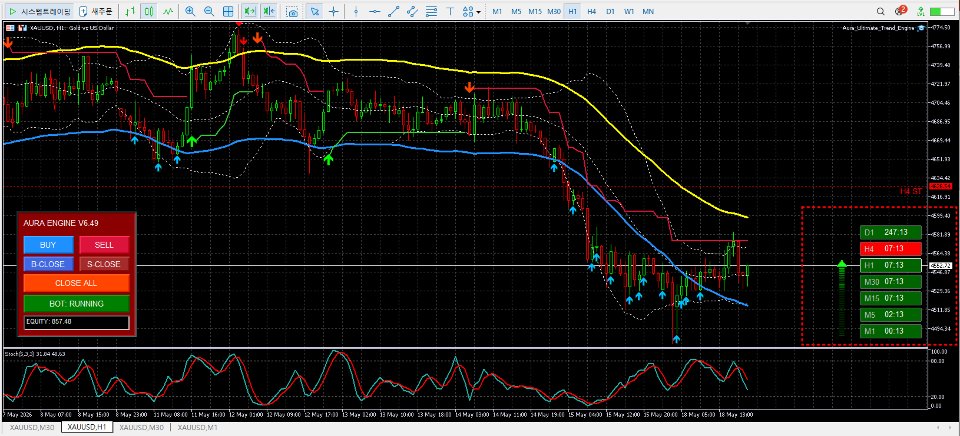Select the Fibonacci retracement tool
The image size is (960, 436).
click(432, 11)
